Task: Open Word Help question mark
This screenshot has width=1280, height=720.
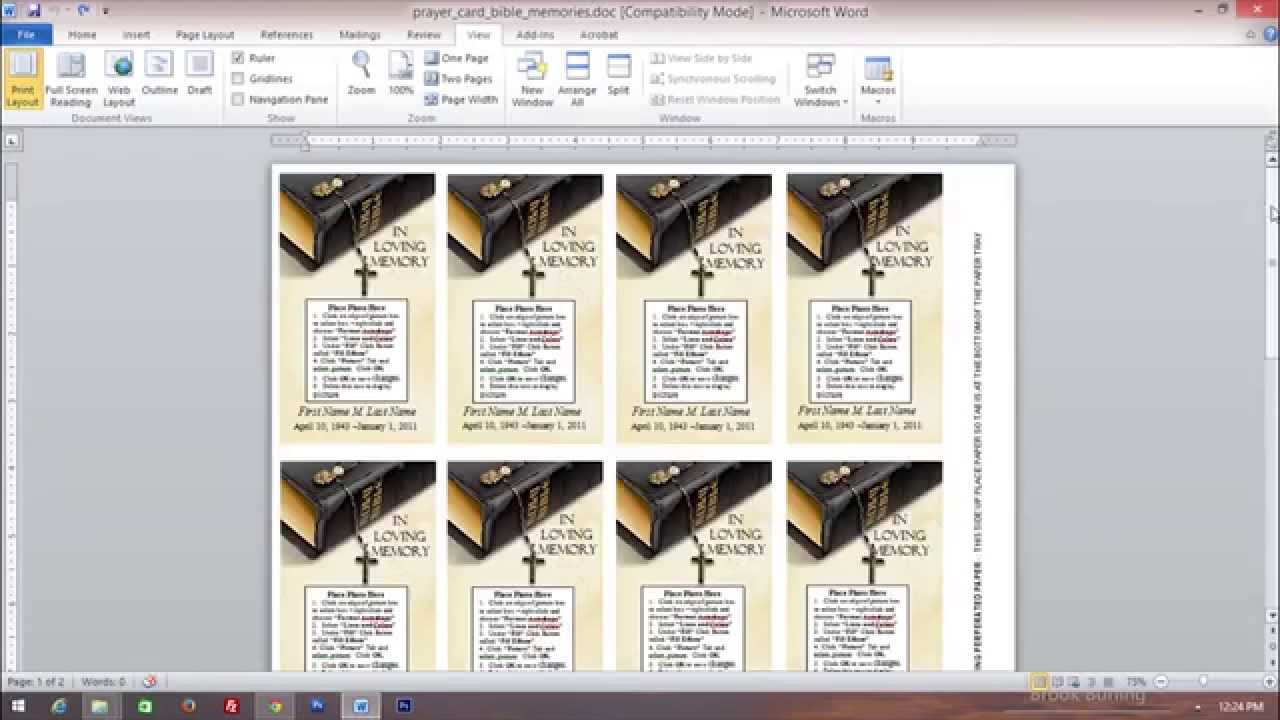Action: pos(1268,35)
